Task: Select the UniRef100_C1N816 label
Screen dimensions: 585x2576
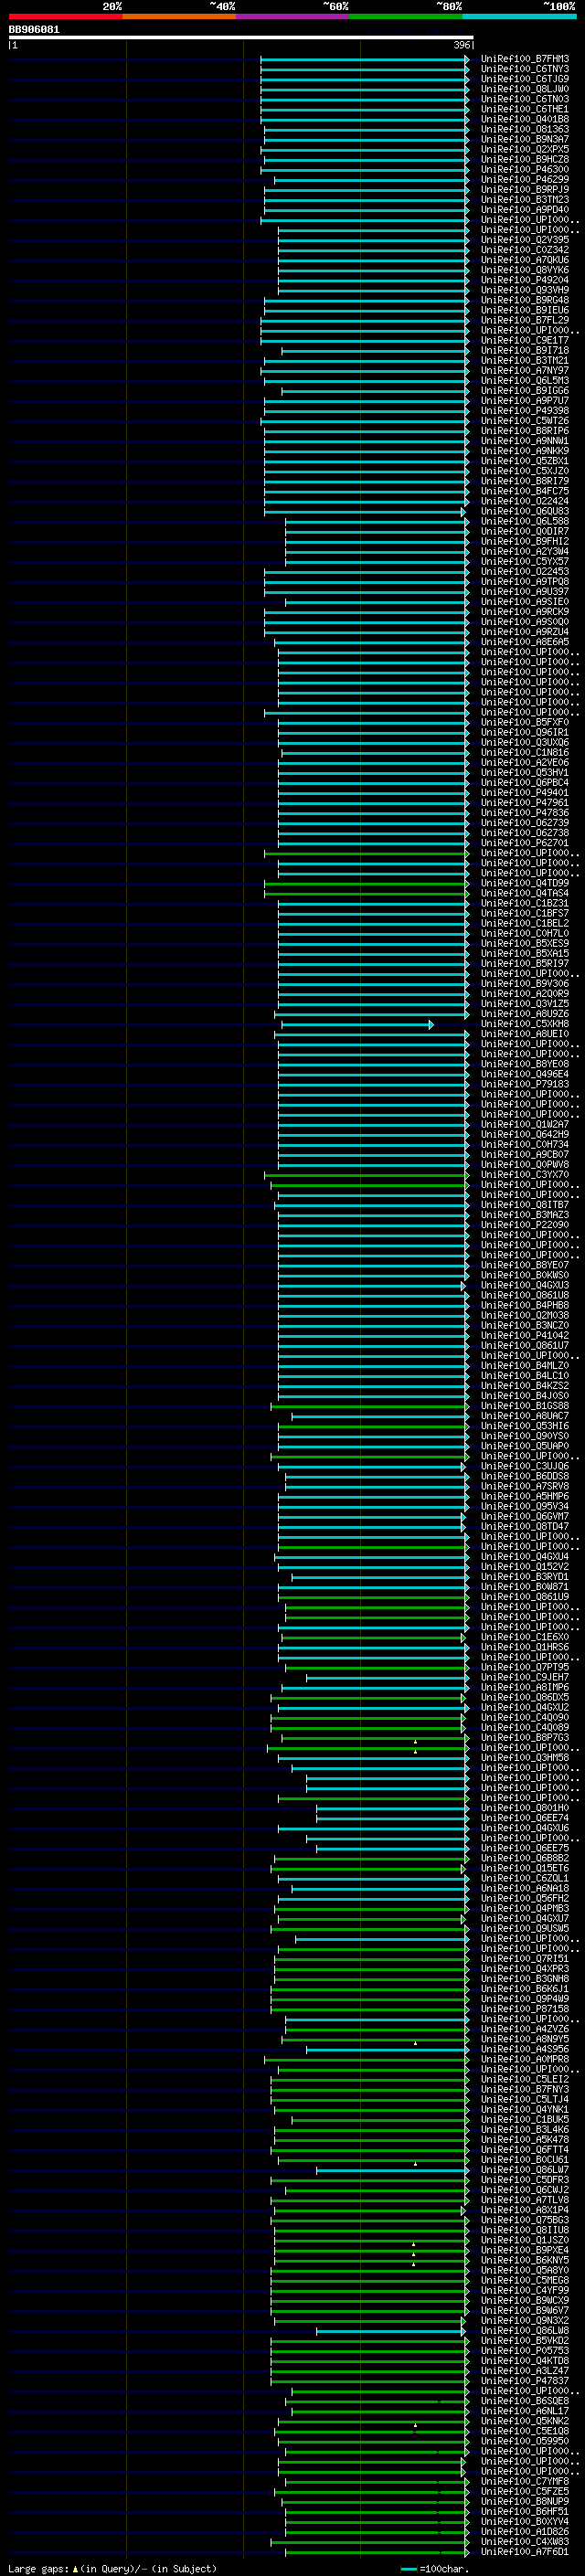Action: 525,752
